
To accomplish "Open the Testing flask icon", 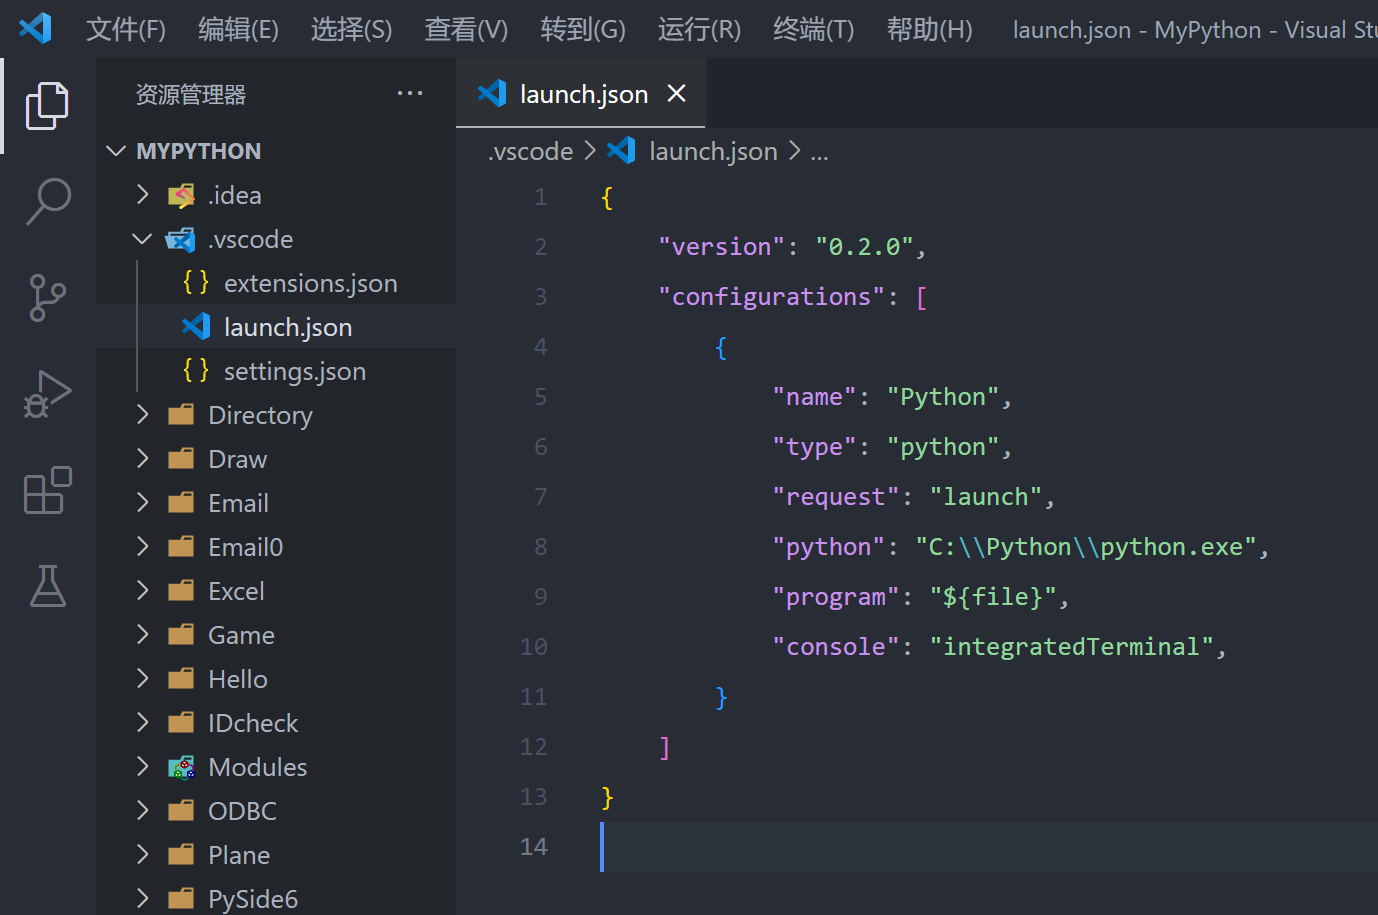I will 47,586.
